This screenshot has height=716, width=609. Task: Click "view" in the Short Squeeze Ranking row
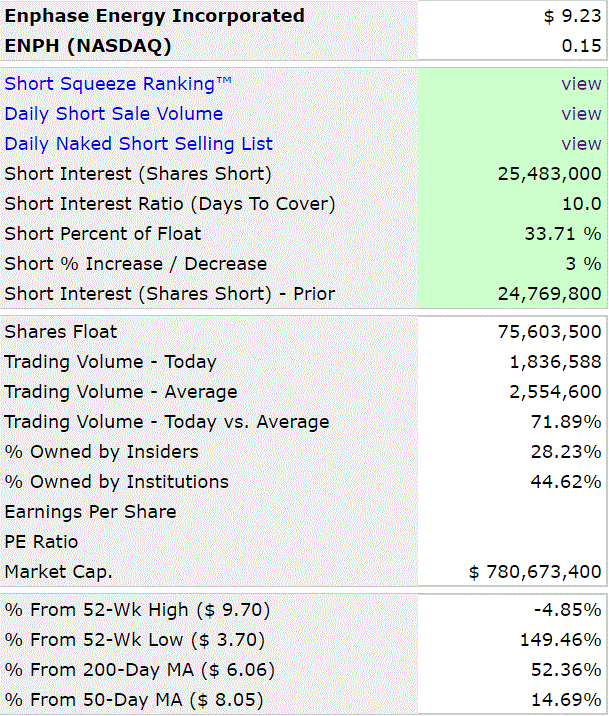coord(581,84)
